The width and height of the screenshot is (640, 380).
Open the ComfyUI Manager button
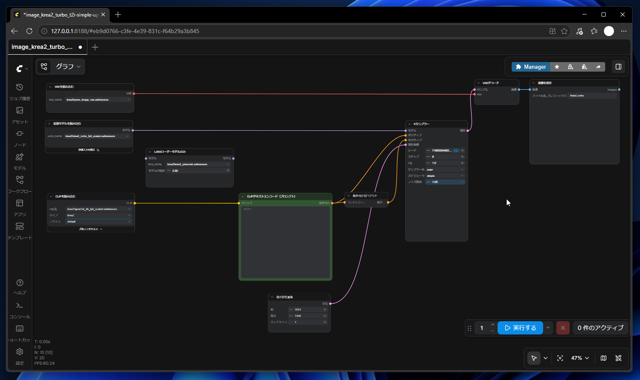tap(531, 67)
